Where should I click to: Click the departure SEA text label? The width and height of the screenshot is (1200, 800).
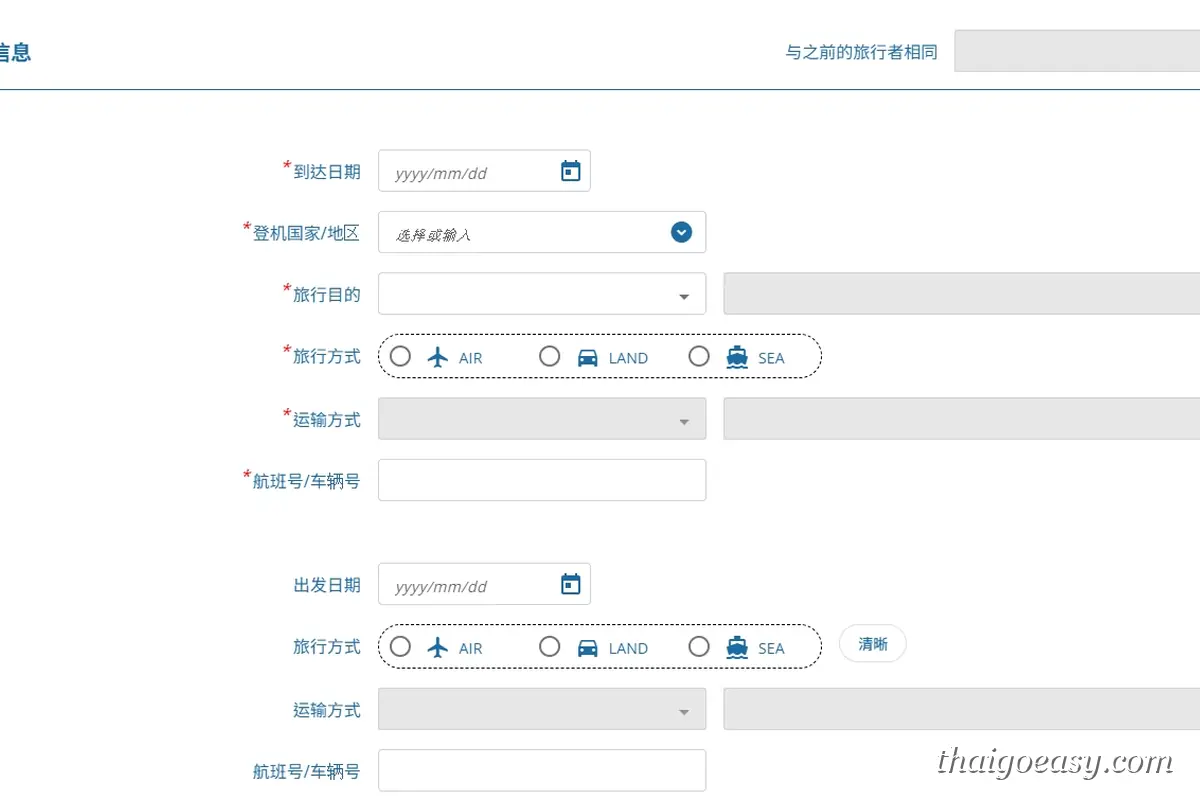pyautogui.click(x=771, y=648)
